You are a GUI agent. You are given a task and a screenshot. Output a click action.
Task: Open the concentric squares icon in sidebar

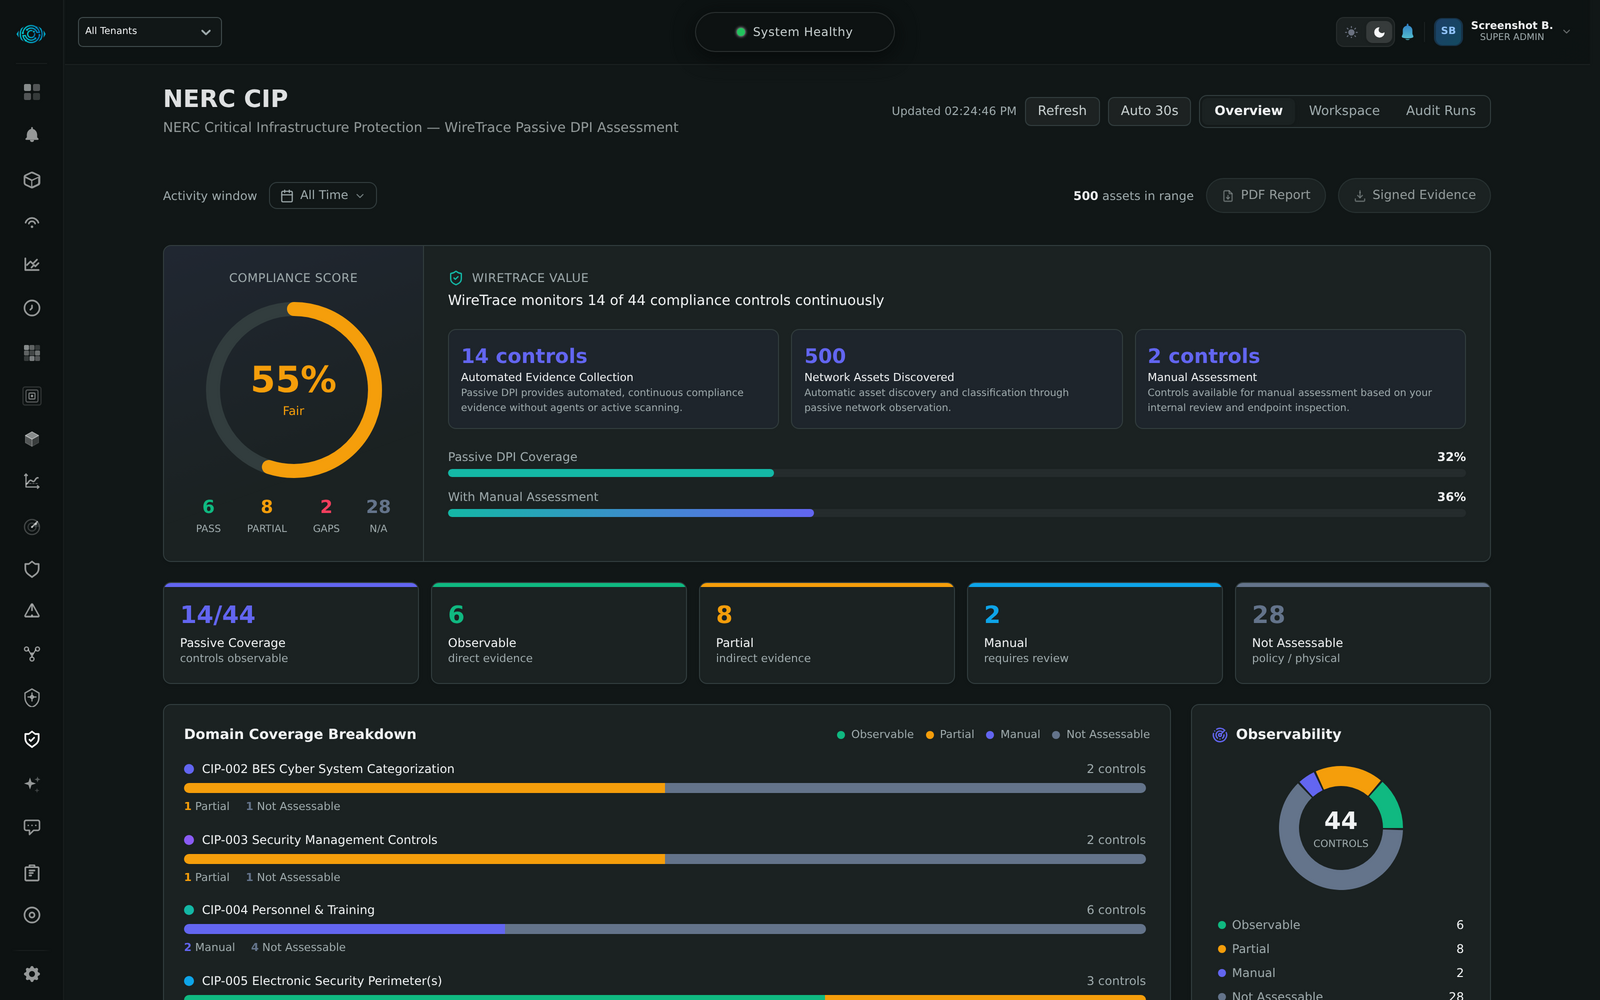32,396
